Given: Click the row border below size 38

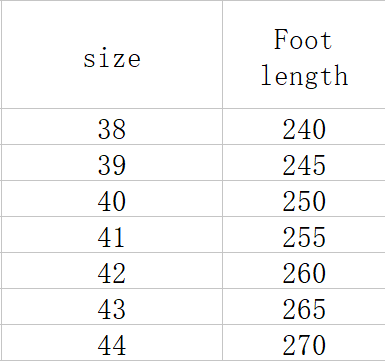Looking at the screenshot, I should pos(112,144).
